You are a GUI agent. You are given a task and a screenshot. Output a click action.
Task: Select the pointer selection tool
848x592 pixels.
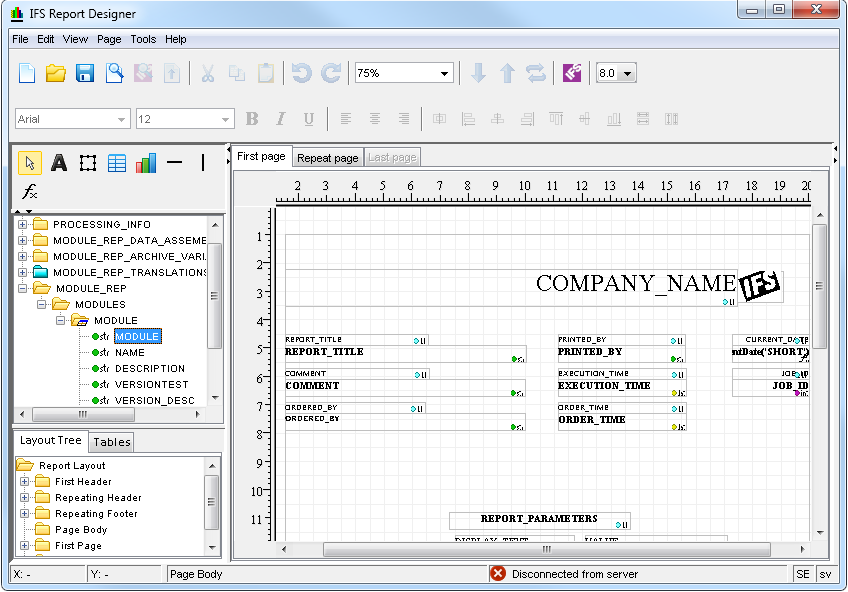pos(30,163)
